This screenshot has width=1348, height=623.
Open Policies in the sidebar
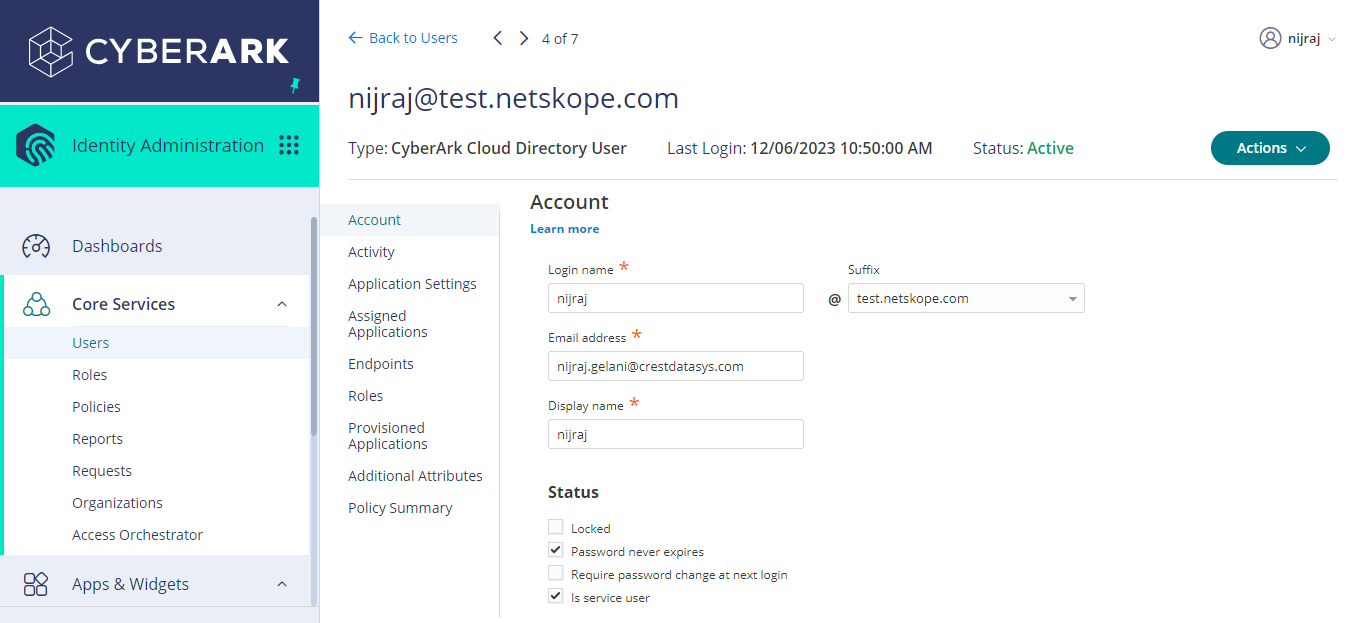pyautogui.click(x=96, y=407)
